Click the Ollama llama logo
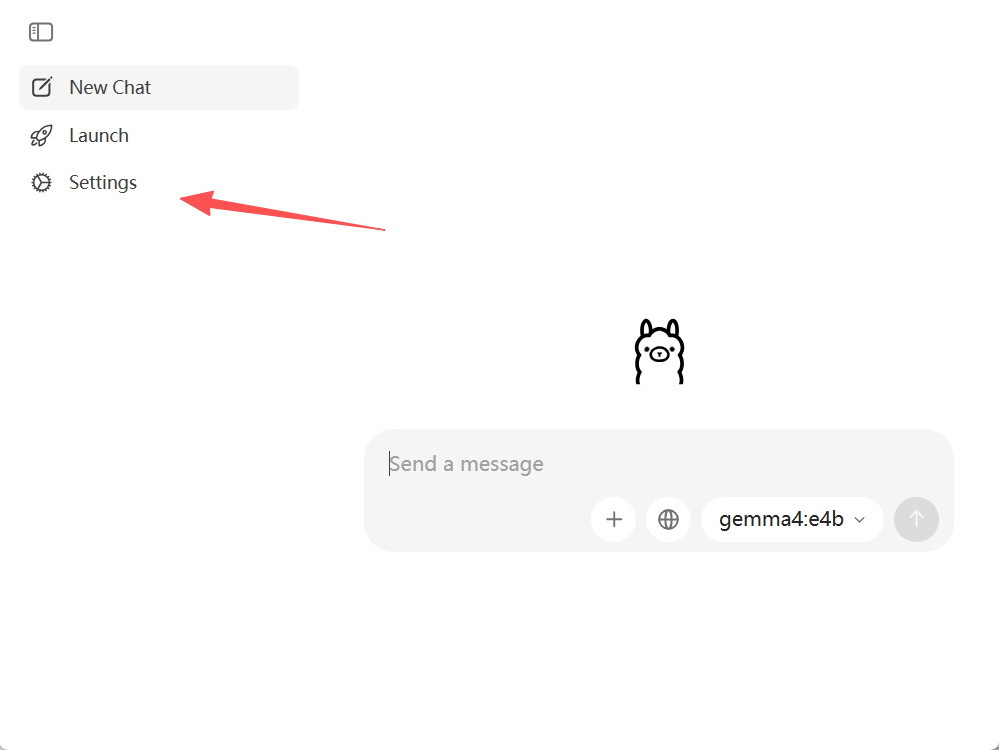The width and height of the screenshot is (999, 750). coord(659,351)
